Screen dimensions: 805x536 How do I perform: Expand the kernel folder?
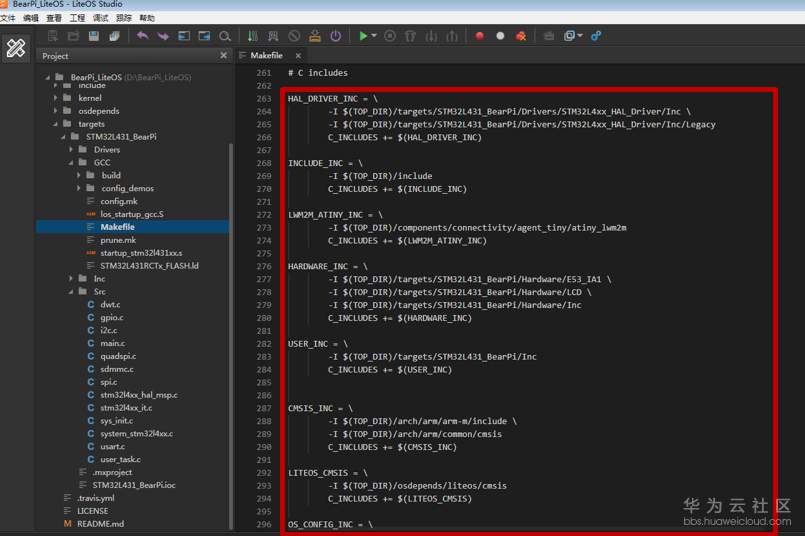tap(55, 98)
